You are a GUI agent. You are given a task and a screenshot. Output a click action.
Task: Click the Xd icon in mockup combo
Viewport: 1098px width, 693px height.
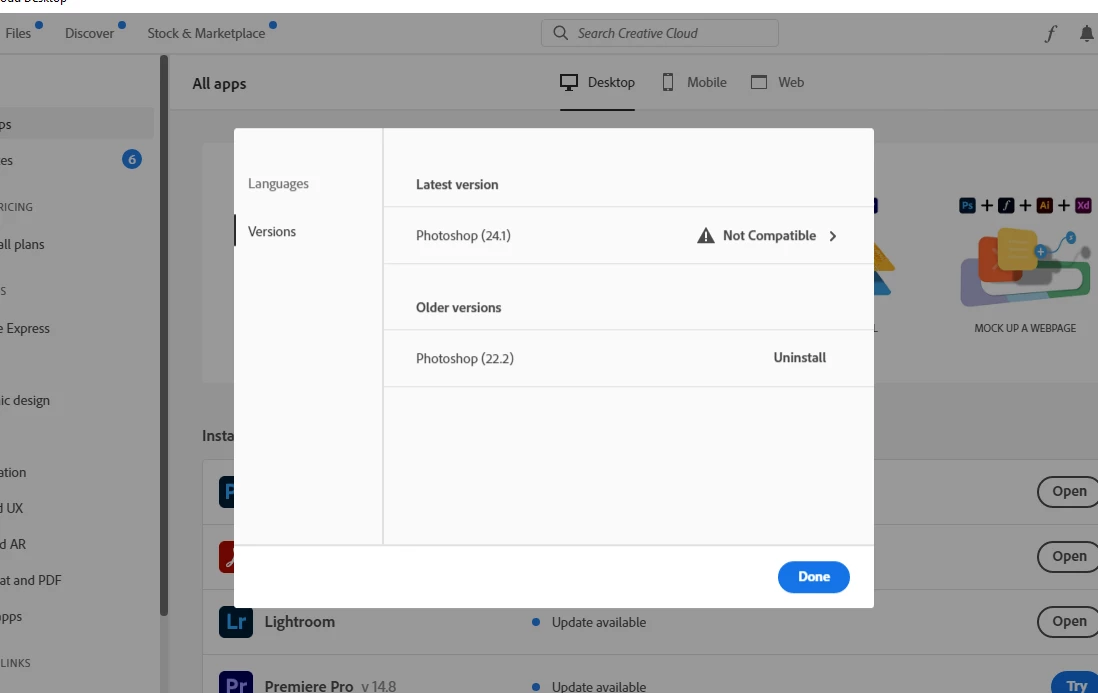[x=1083, y=205]
